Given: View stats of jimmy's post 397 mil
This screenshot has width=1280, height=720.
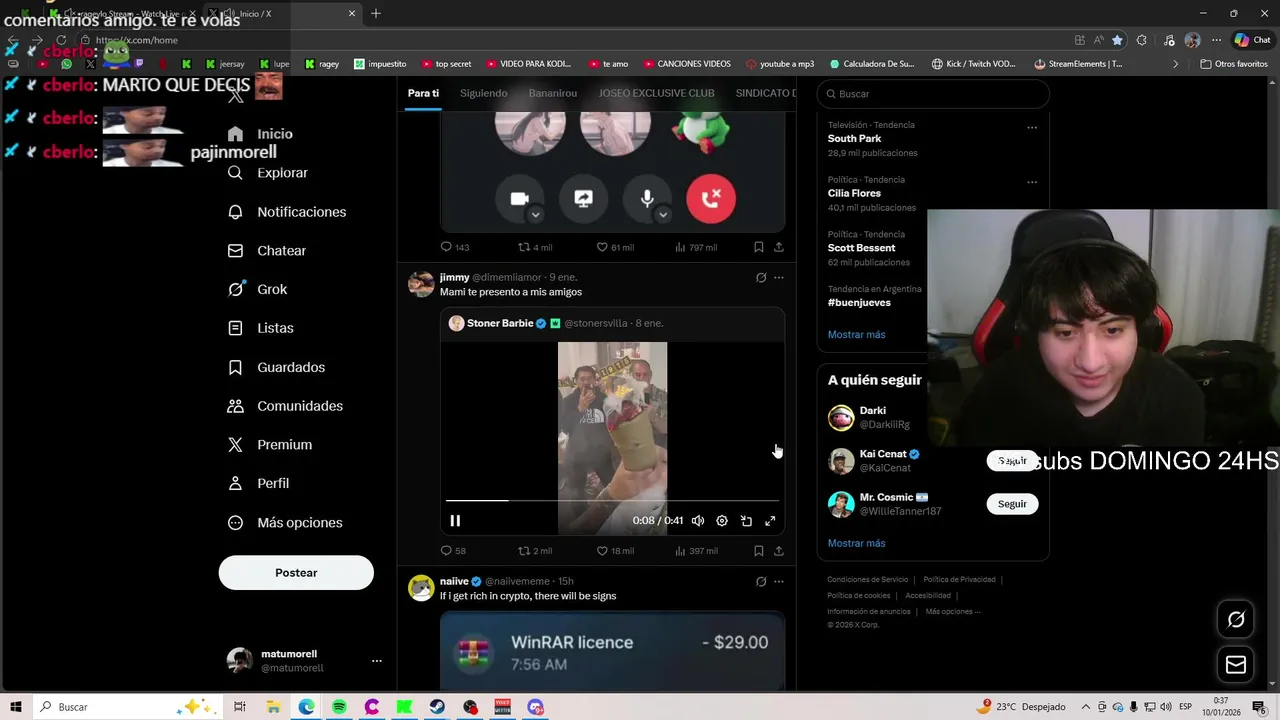Looking at the screenshot, I should (x=696, y=551).
